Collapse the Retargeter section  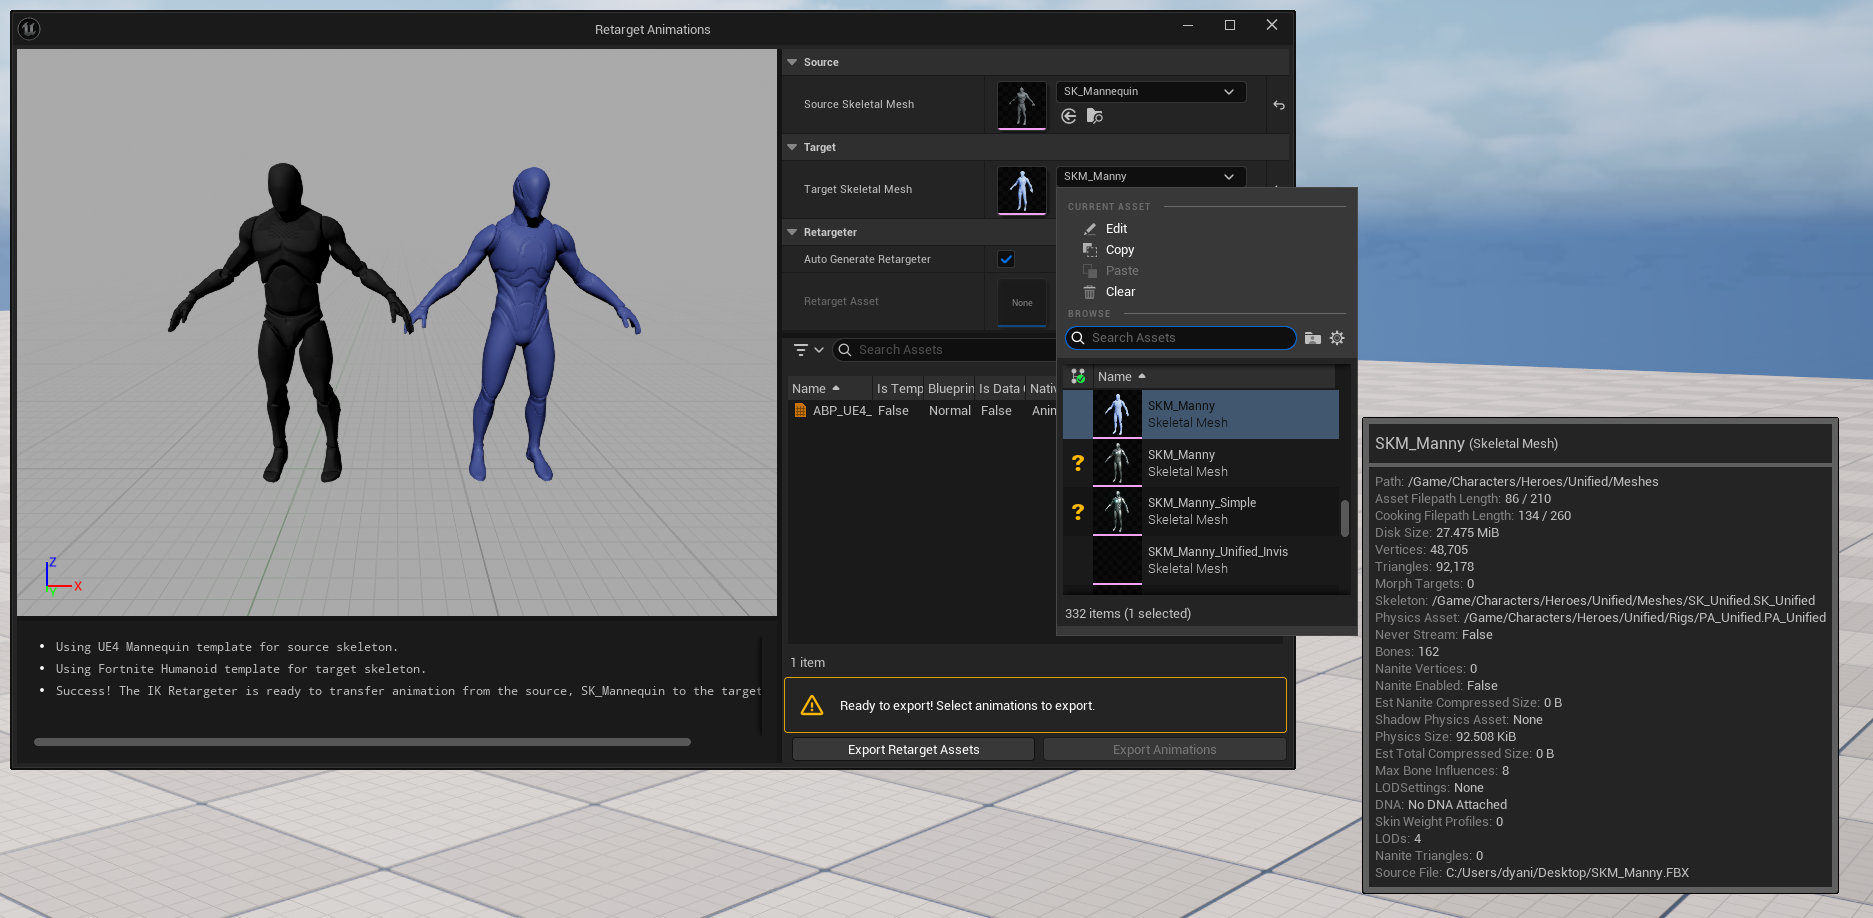792,232
